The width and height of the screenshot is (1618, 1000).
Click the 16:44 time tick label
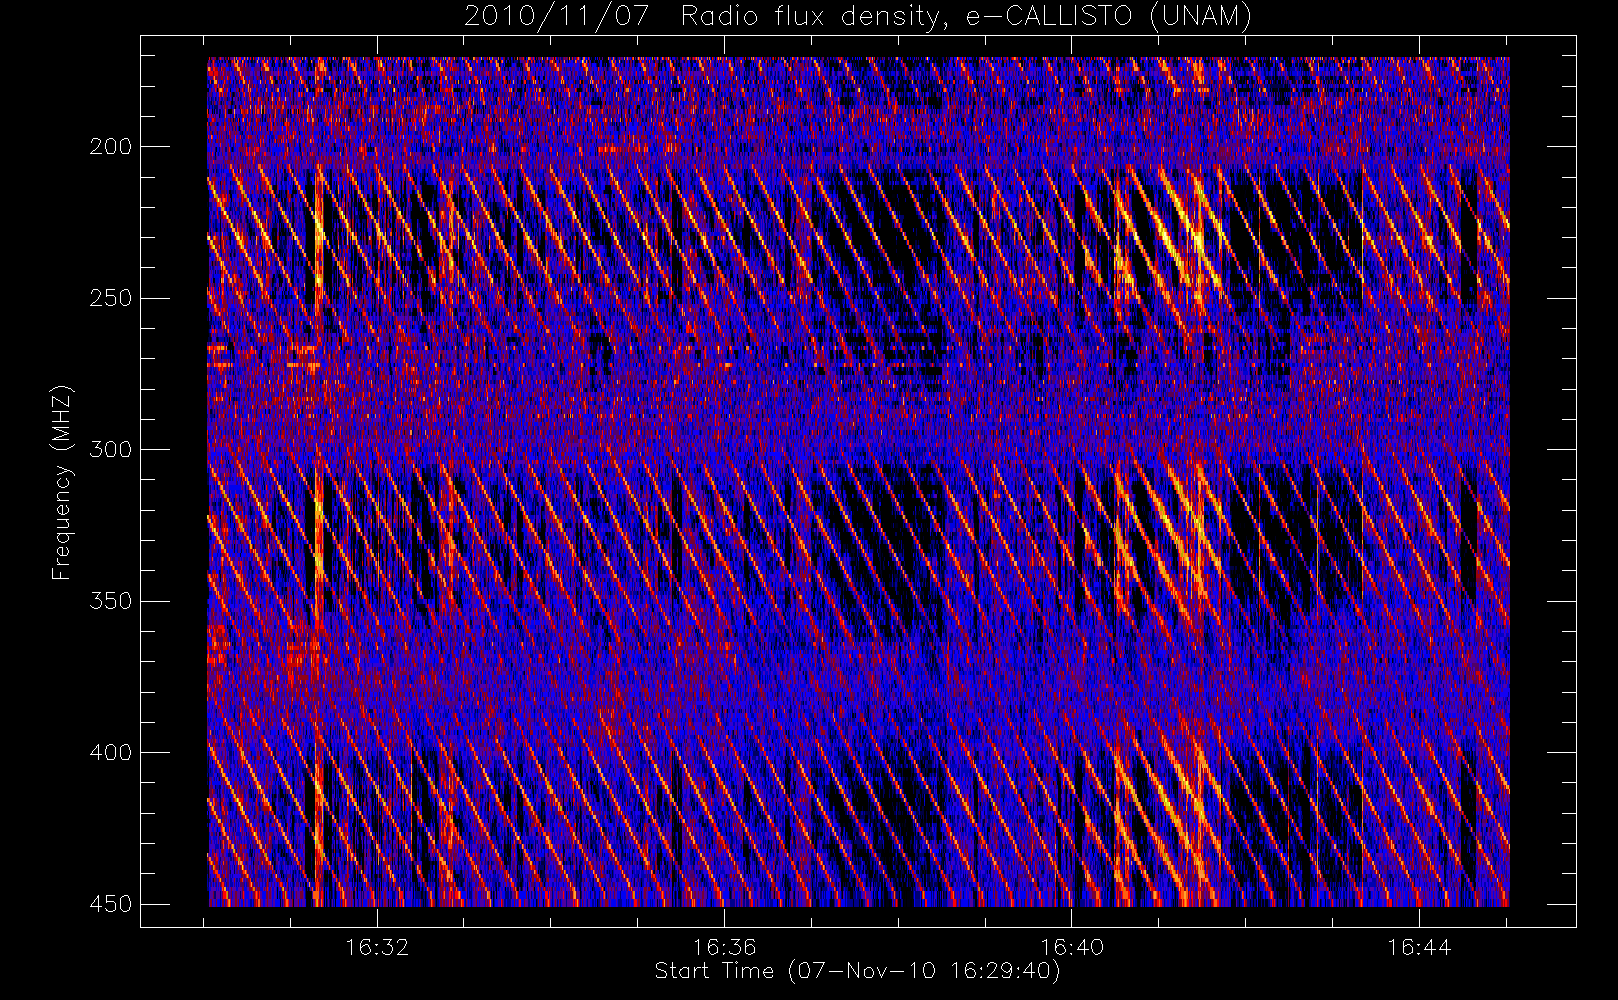click(x=1419, y=947)
